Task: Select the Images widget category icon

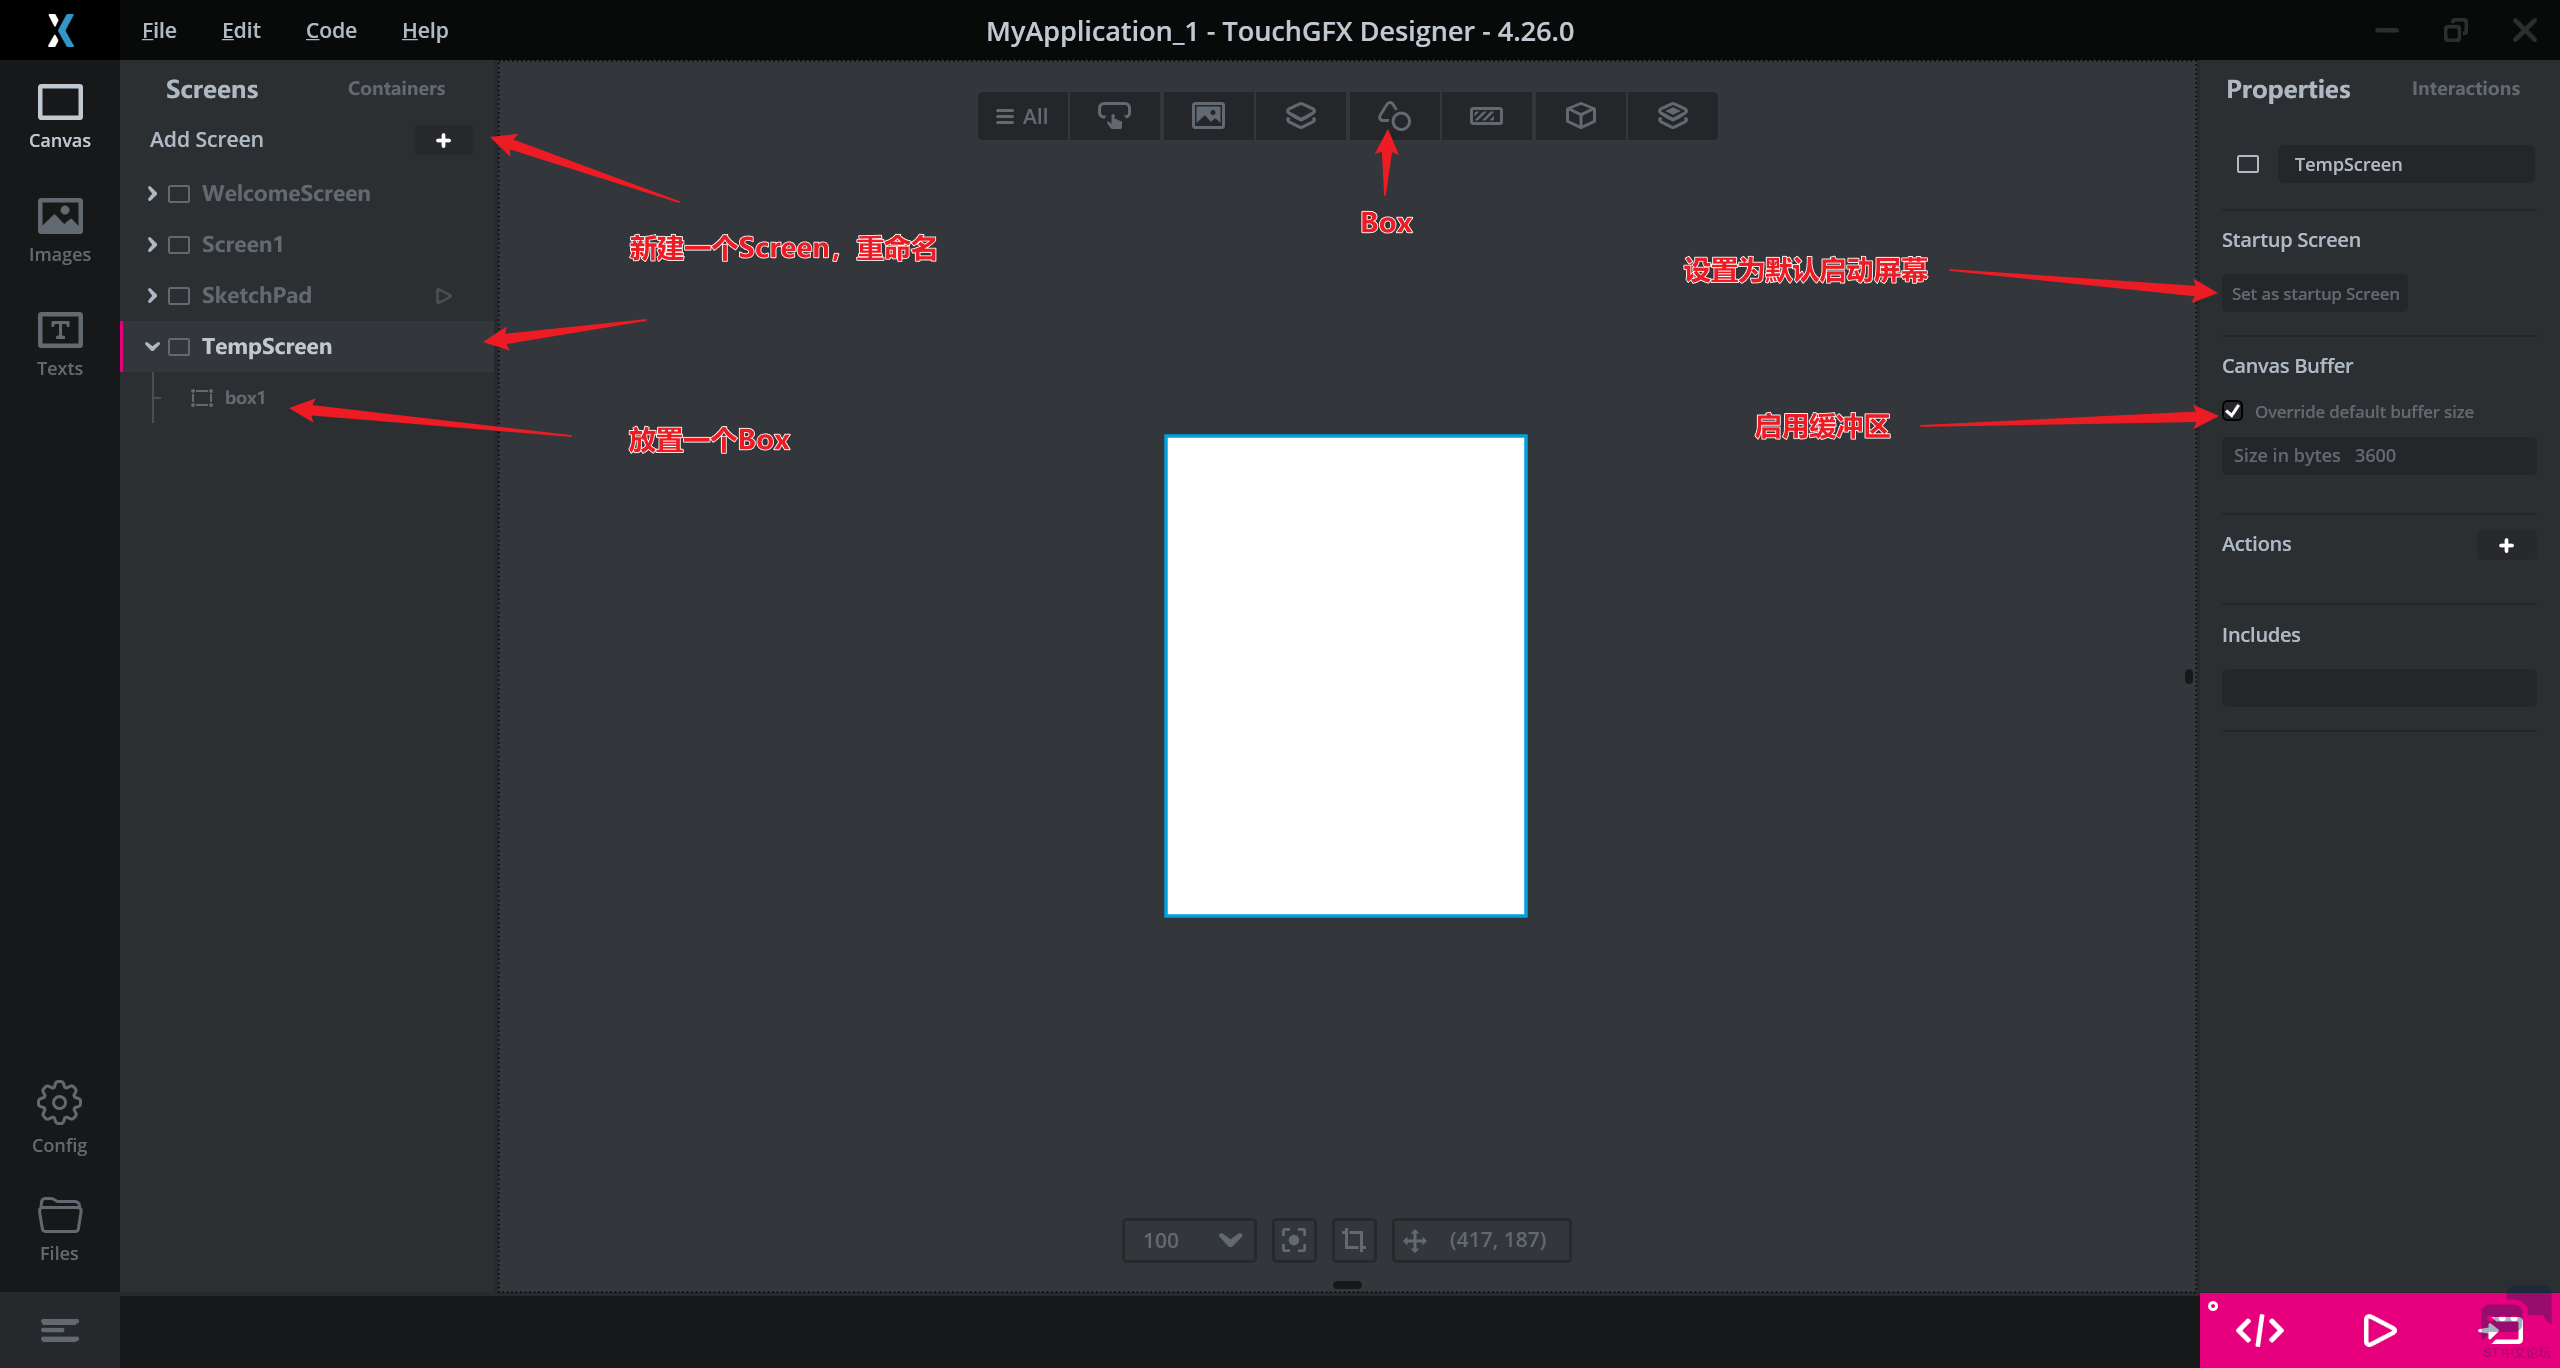Action: click(x=1208, y=116)
